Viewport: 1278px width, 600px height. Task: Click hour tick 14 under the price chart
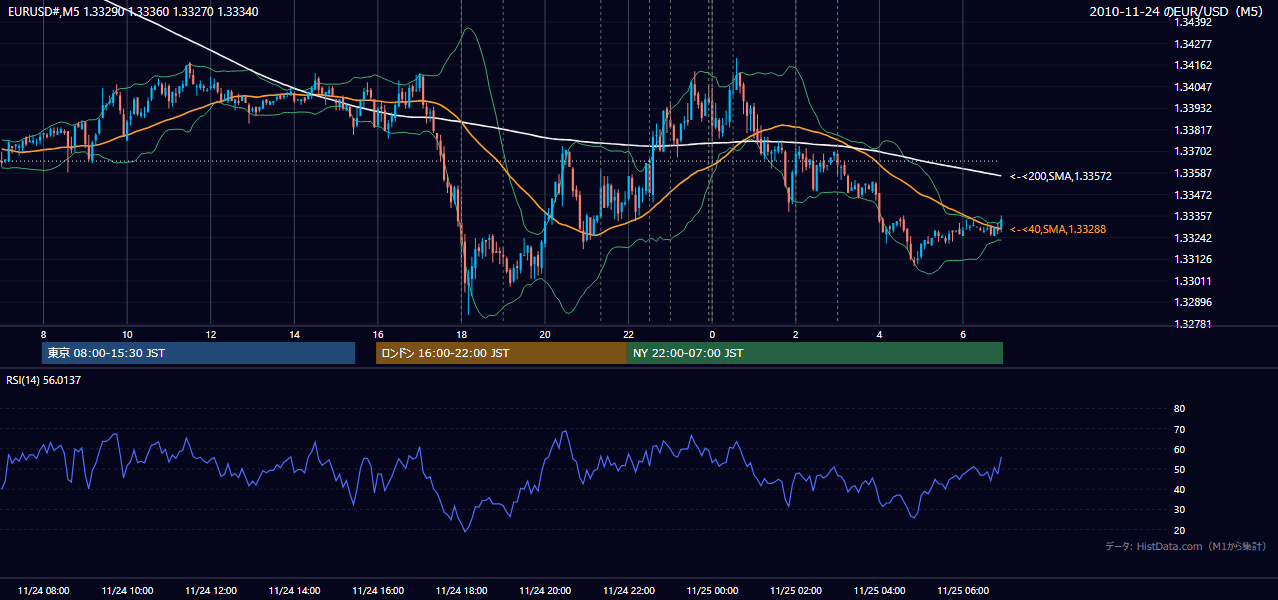[x=294, y=334]
